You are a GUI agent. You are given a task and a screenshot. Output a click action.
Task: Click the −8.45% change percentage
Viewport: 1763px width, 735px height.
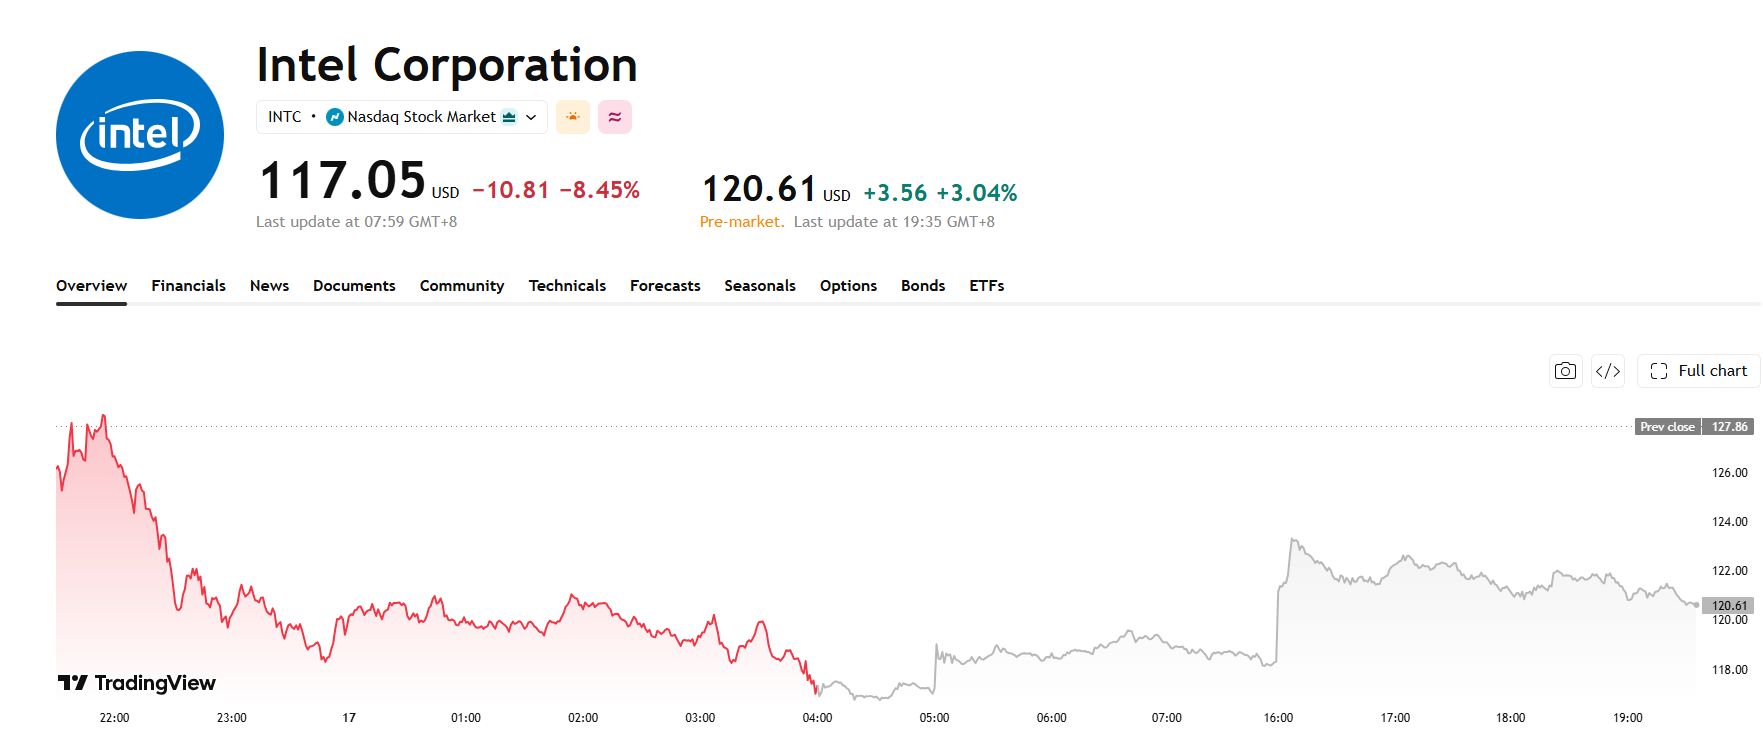click(x=600, y=190)
